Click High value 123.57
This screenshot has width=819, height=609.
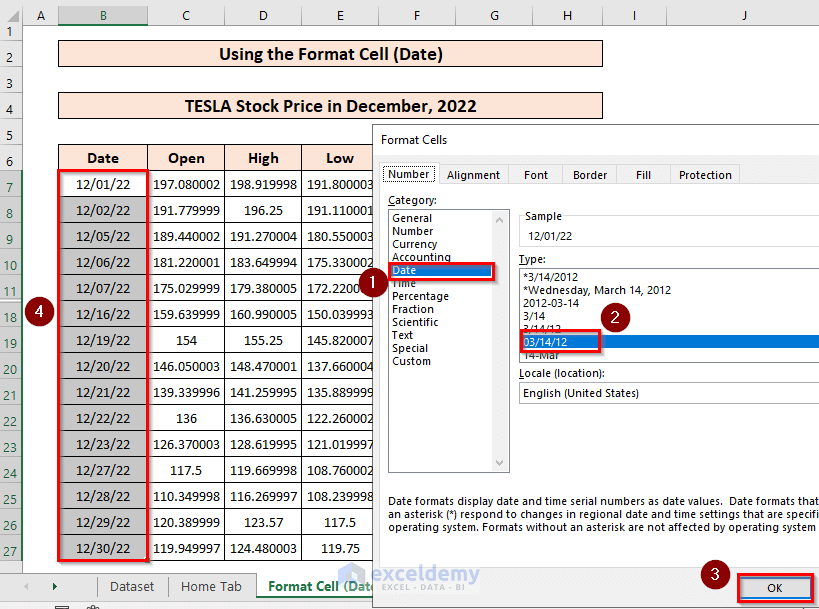263,522
